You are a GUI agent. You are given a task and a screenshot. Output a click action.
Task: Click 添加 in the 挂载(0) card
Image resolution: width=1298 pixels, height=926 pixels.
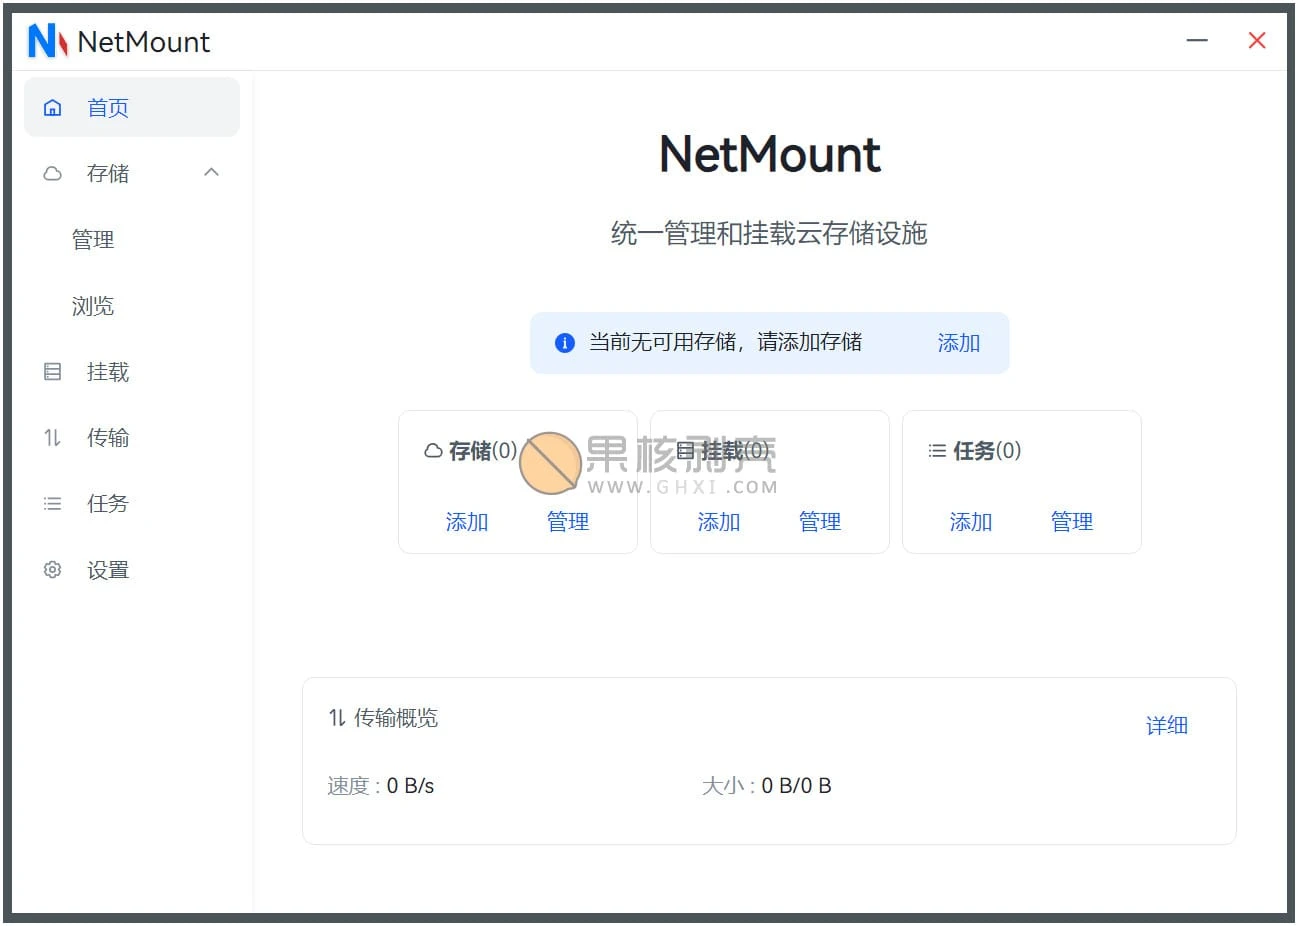pos(719,522)
